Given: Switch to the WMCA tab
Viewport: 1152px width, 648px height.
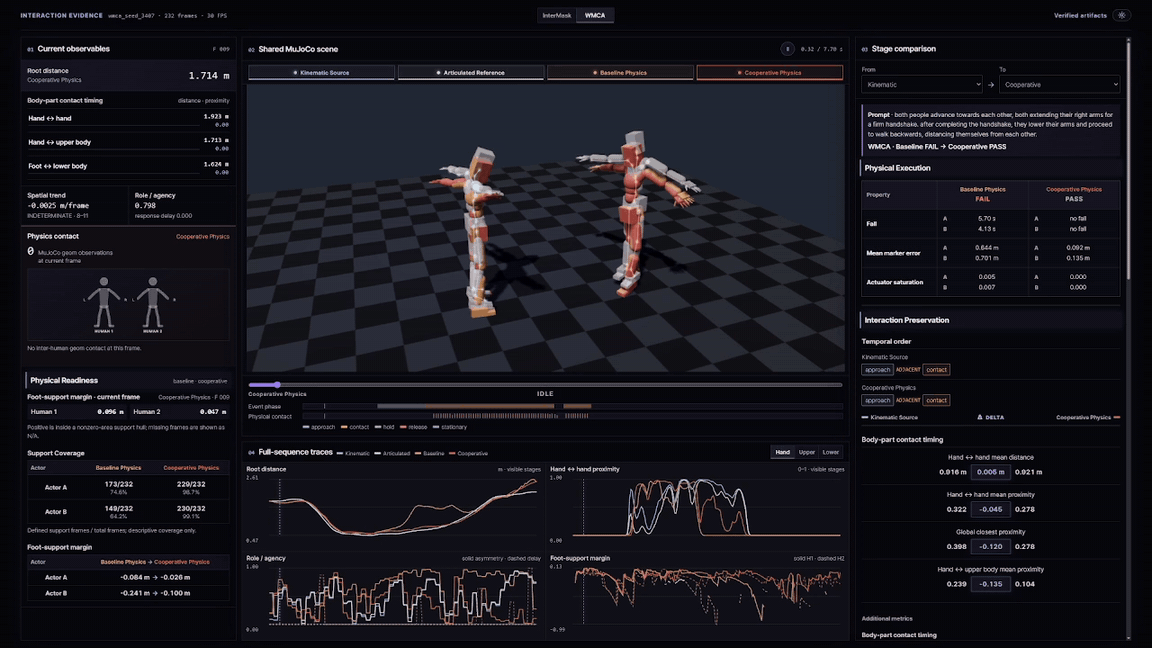Looking at the screenshot, I should point(595,15).
